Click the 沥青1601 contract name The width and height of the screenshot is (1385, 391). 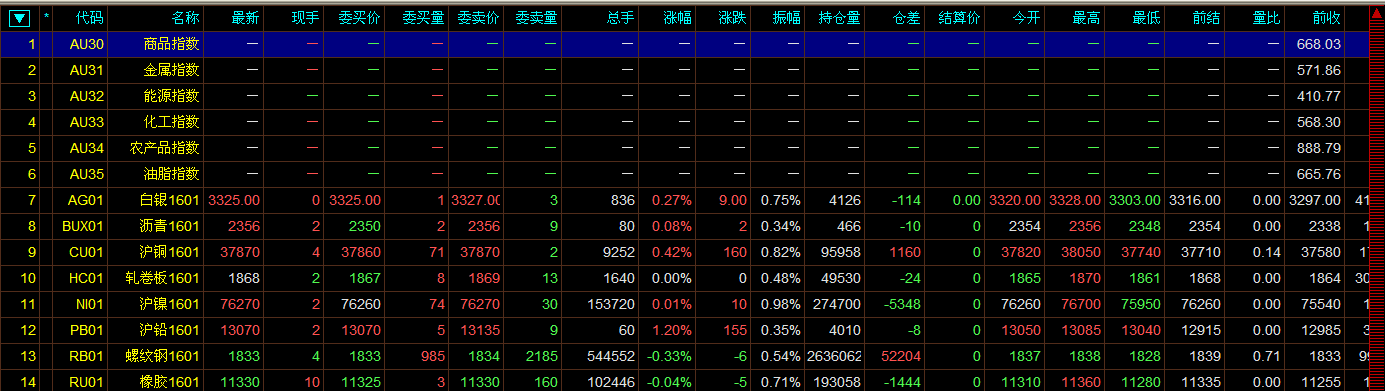tap(170, 226)
